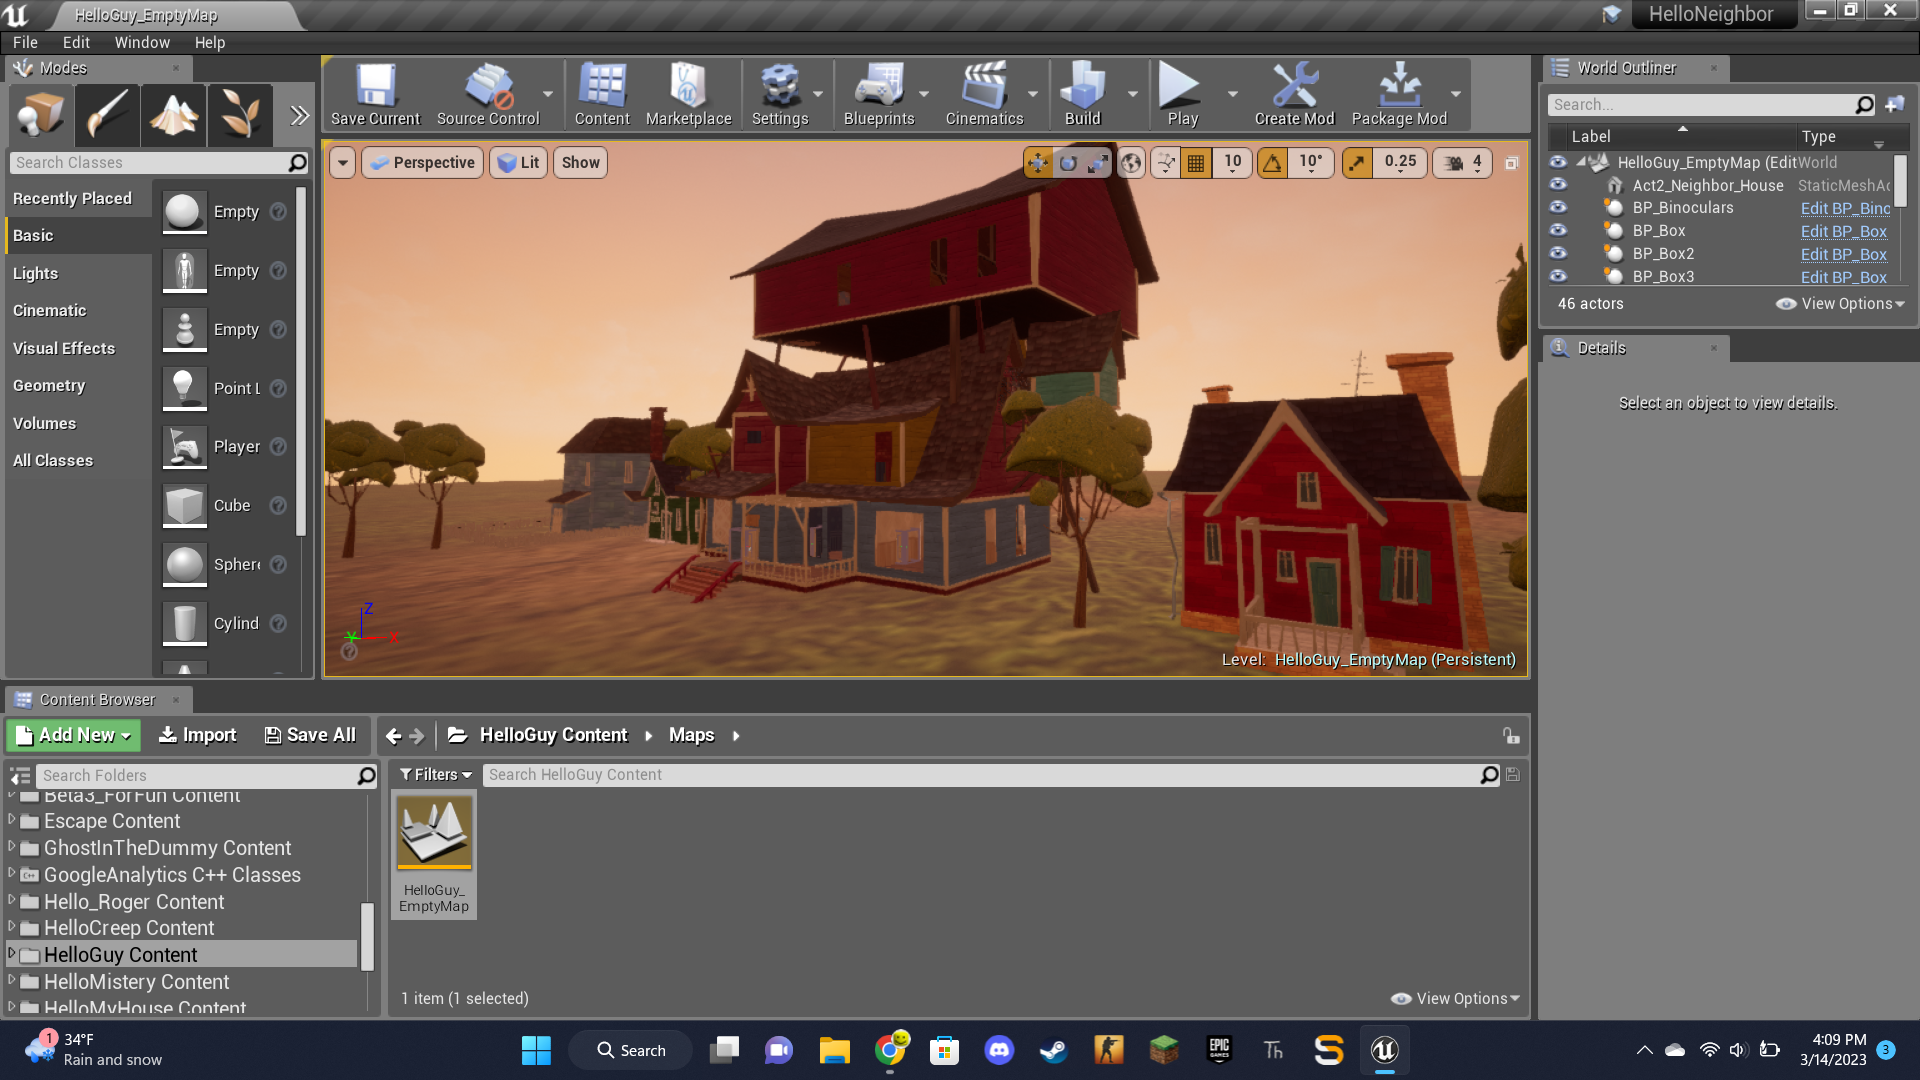Open Discord from taskbar

(x=999, y=1050)
